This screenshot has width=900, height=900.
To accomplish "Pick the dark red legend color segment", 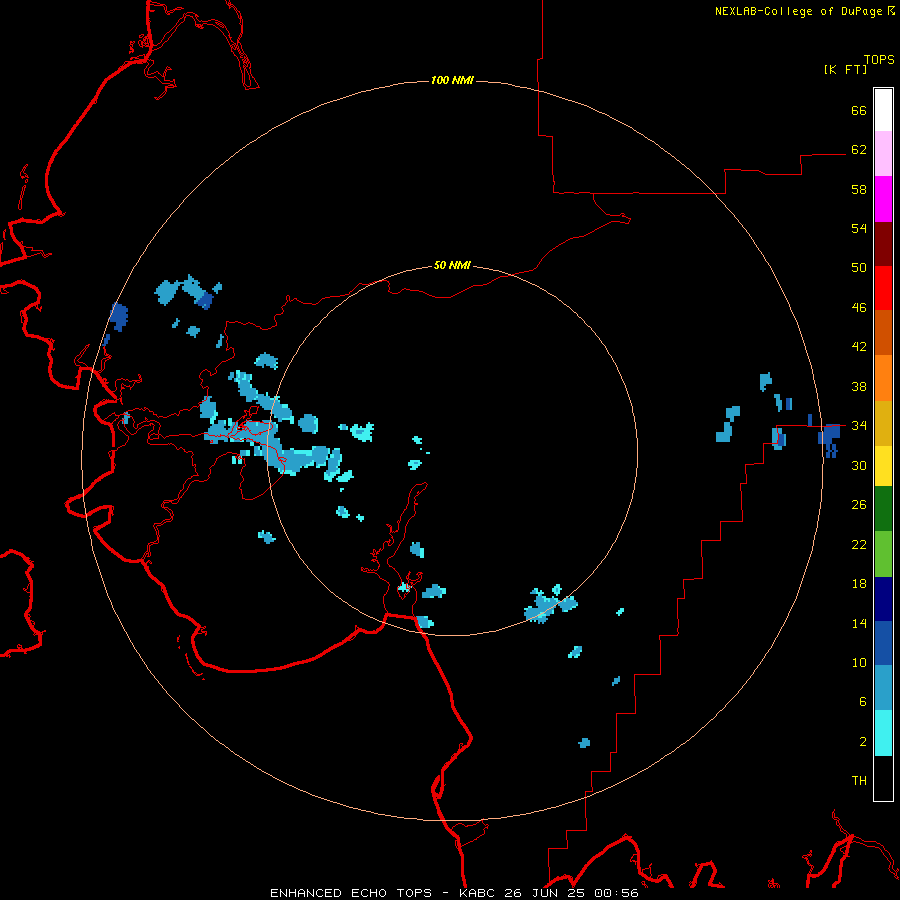I will pyautogui.click(x=883, y=244).
